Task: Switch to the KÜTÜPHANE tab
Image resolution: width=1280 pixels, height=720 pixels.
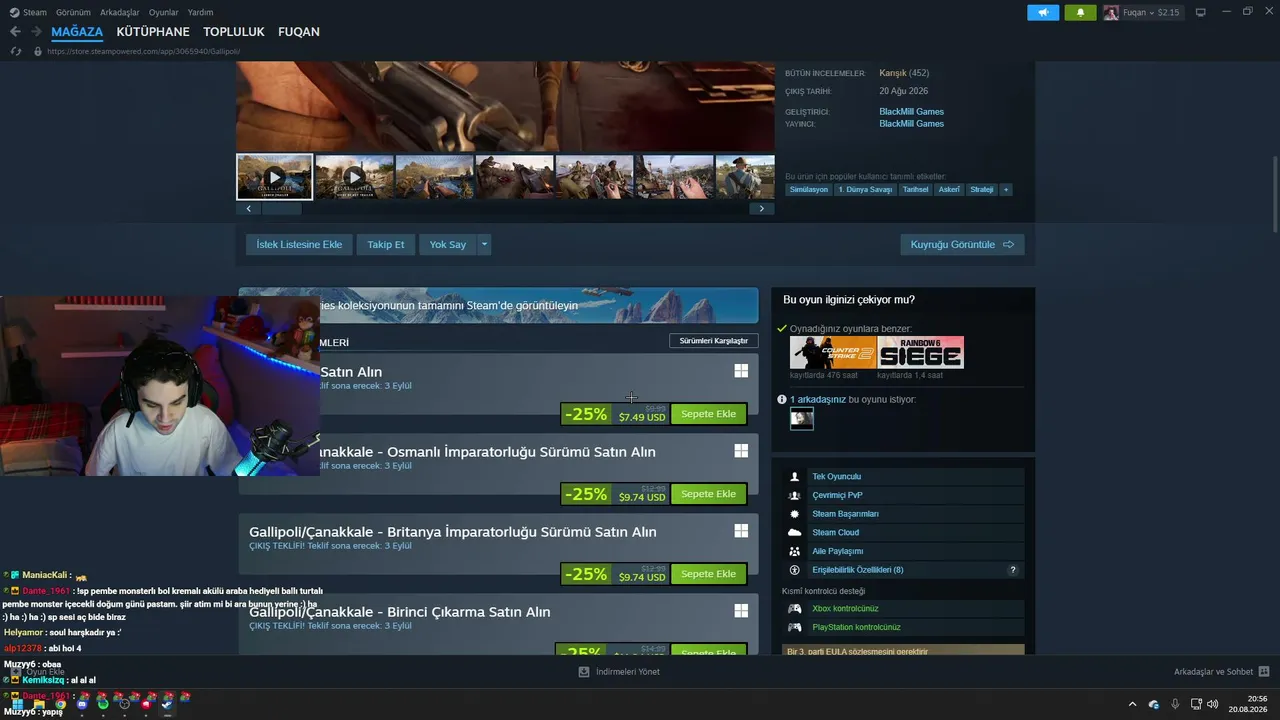Action: 153,32
